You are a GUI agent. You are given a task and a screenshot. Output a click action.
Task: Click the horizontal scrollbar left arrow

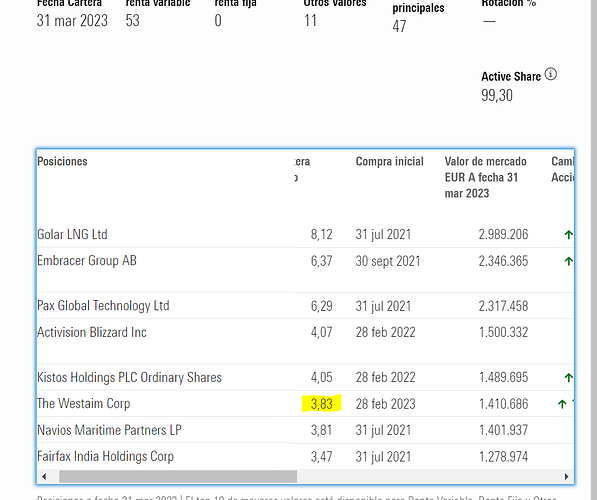(44, 476)
